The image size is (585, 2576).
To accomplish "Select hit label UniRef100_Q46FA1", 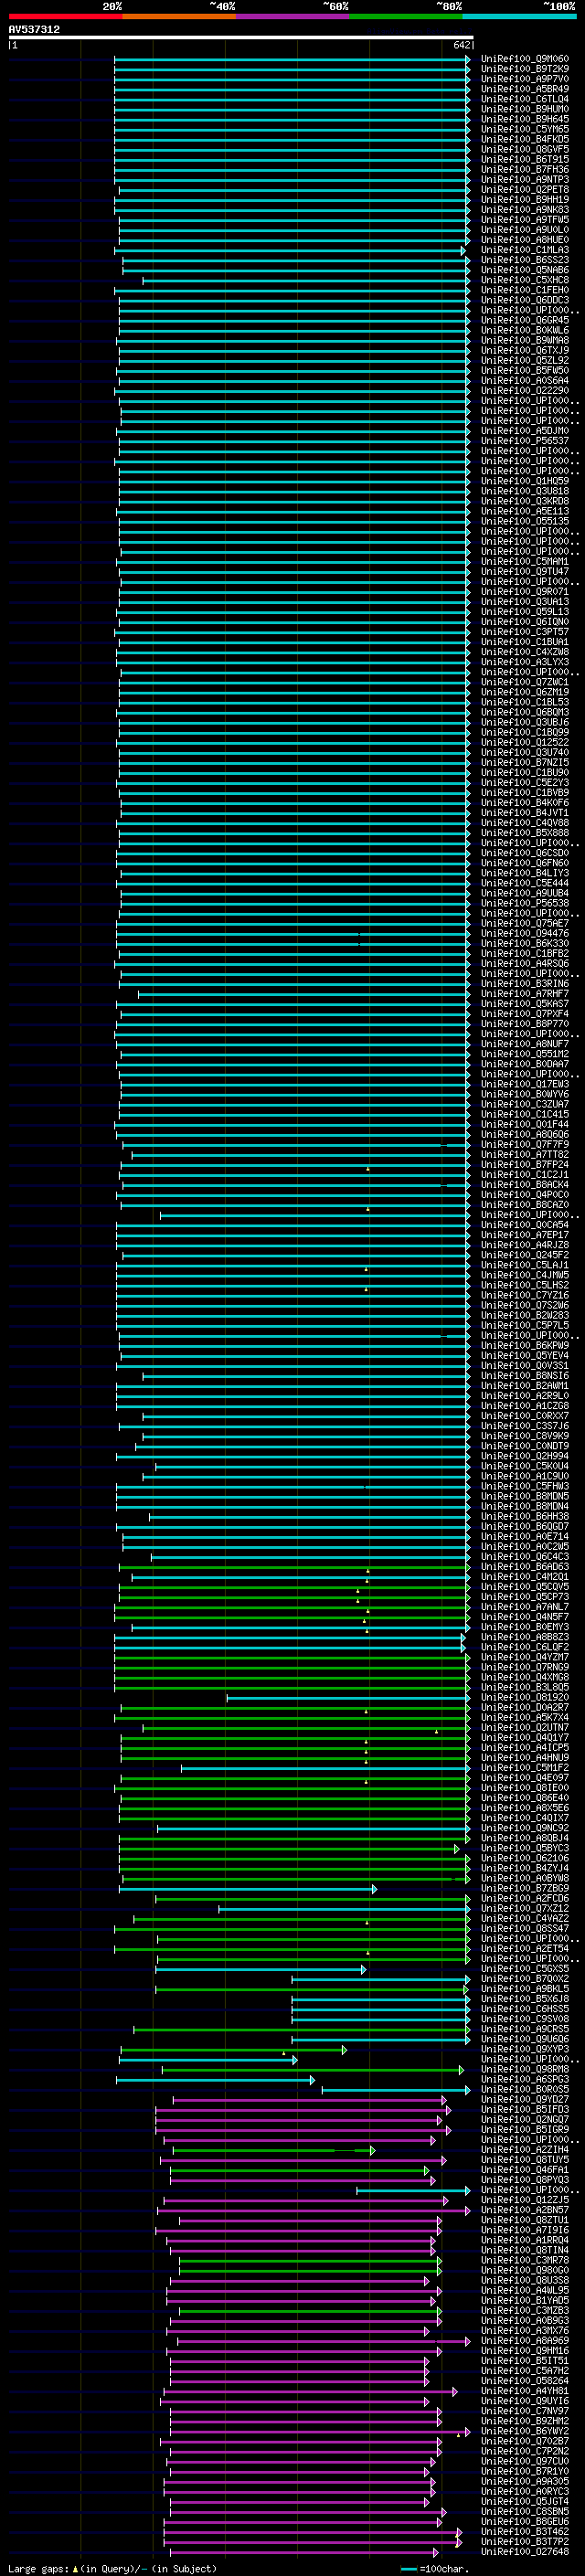I will (x=524, y=2170).
